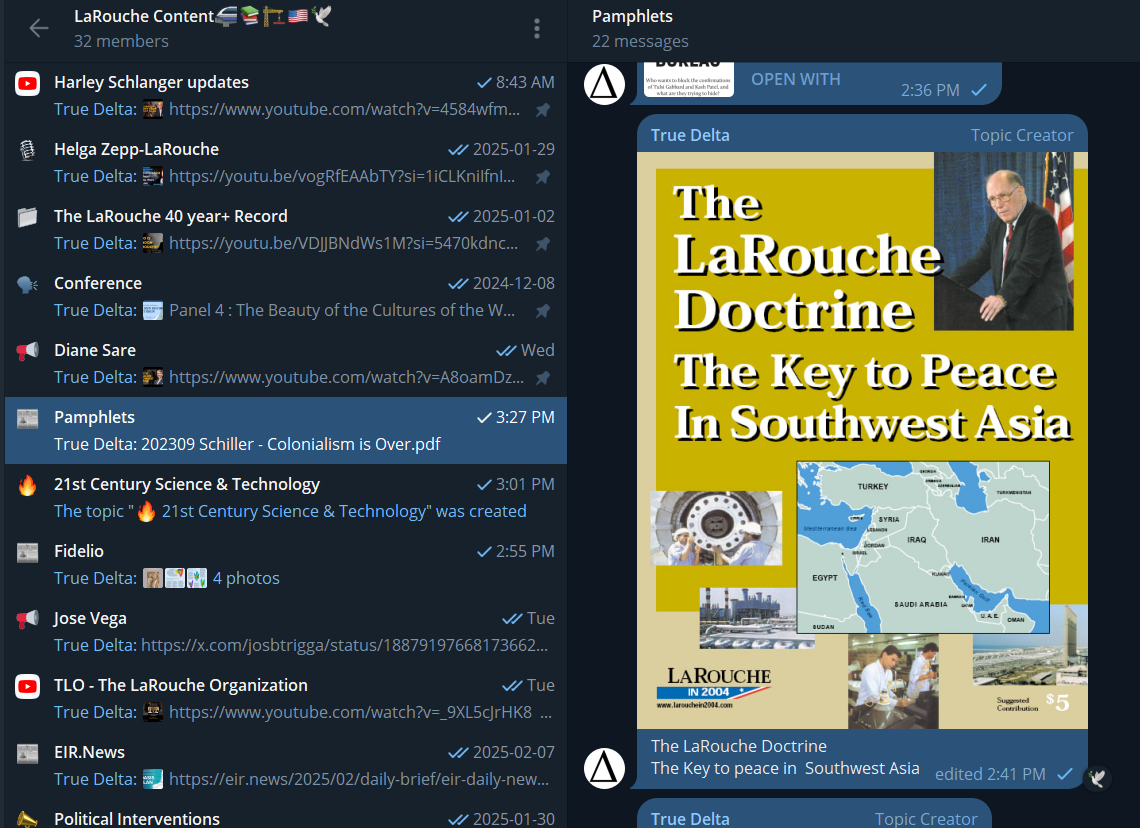Open the Diane Sare topic

tap(286, 363)
